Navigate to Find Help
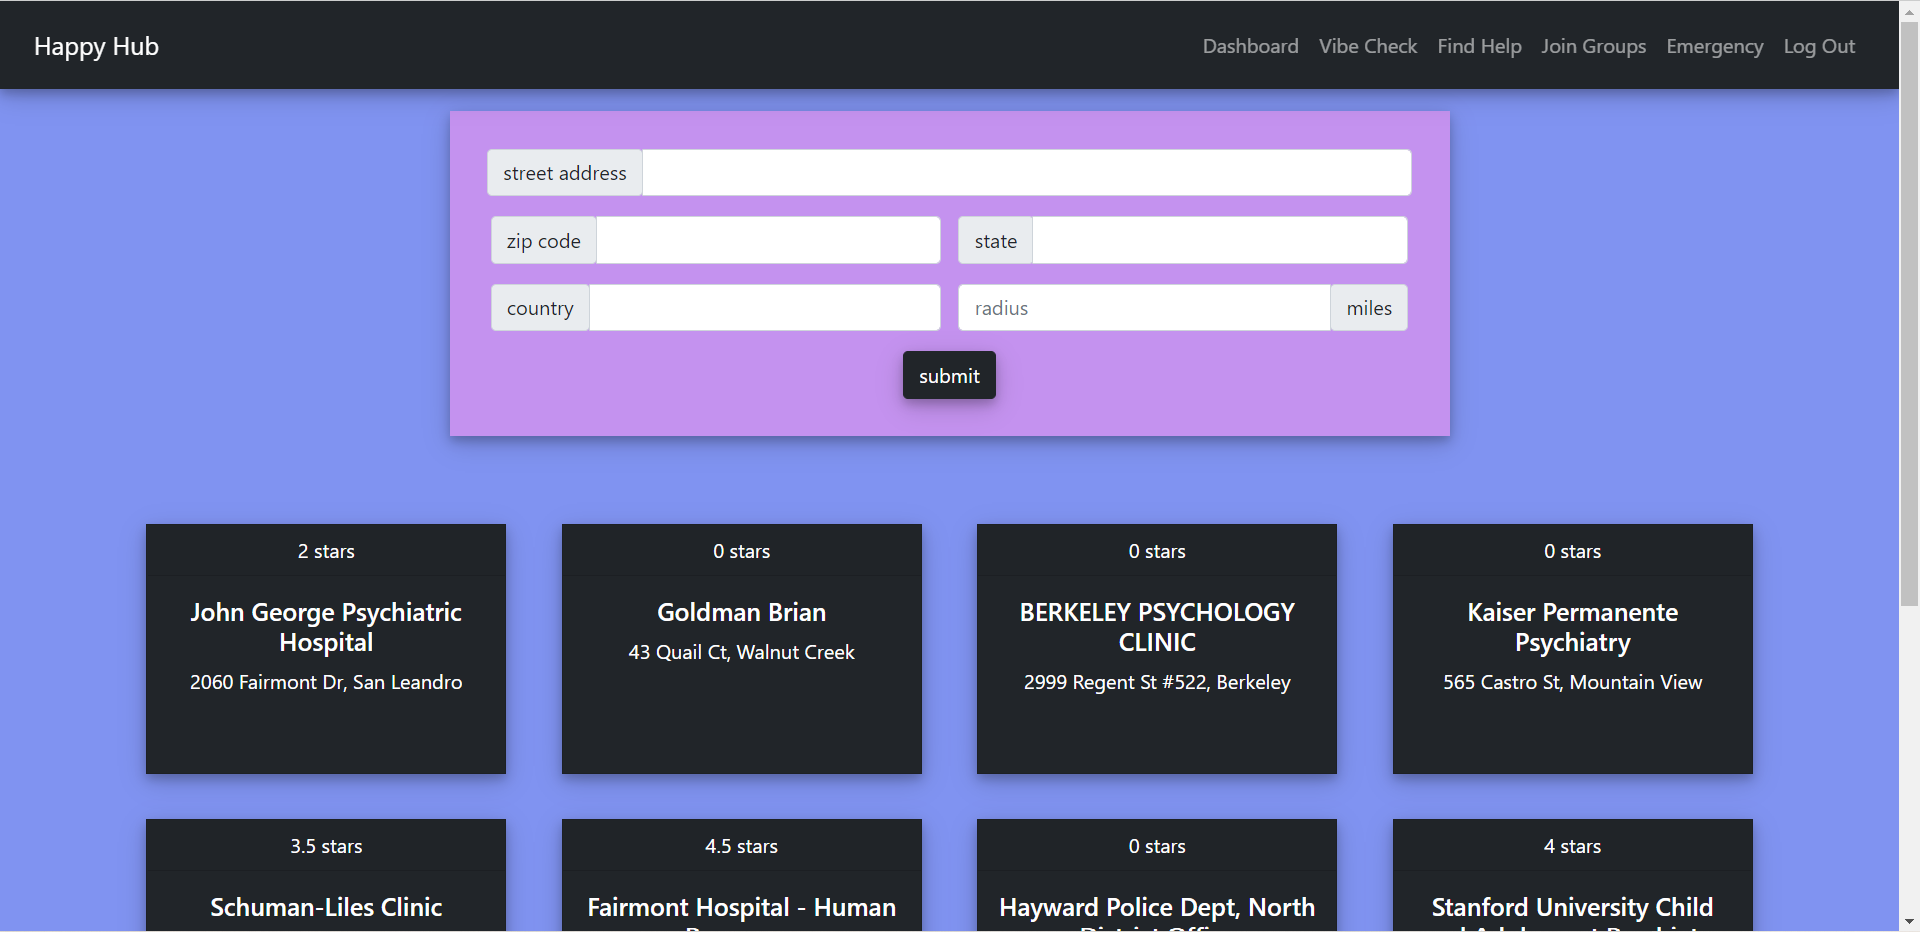 1479,46
